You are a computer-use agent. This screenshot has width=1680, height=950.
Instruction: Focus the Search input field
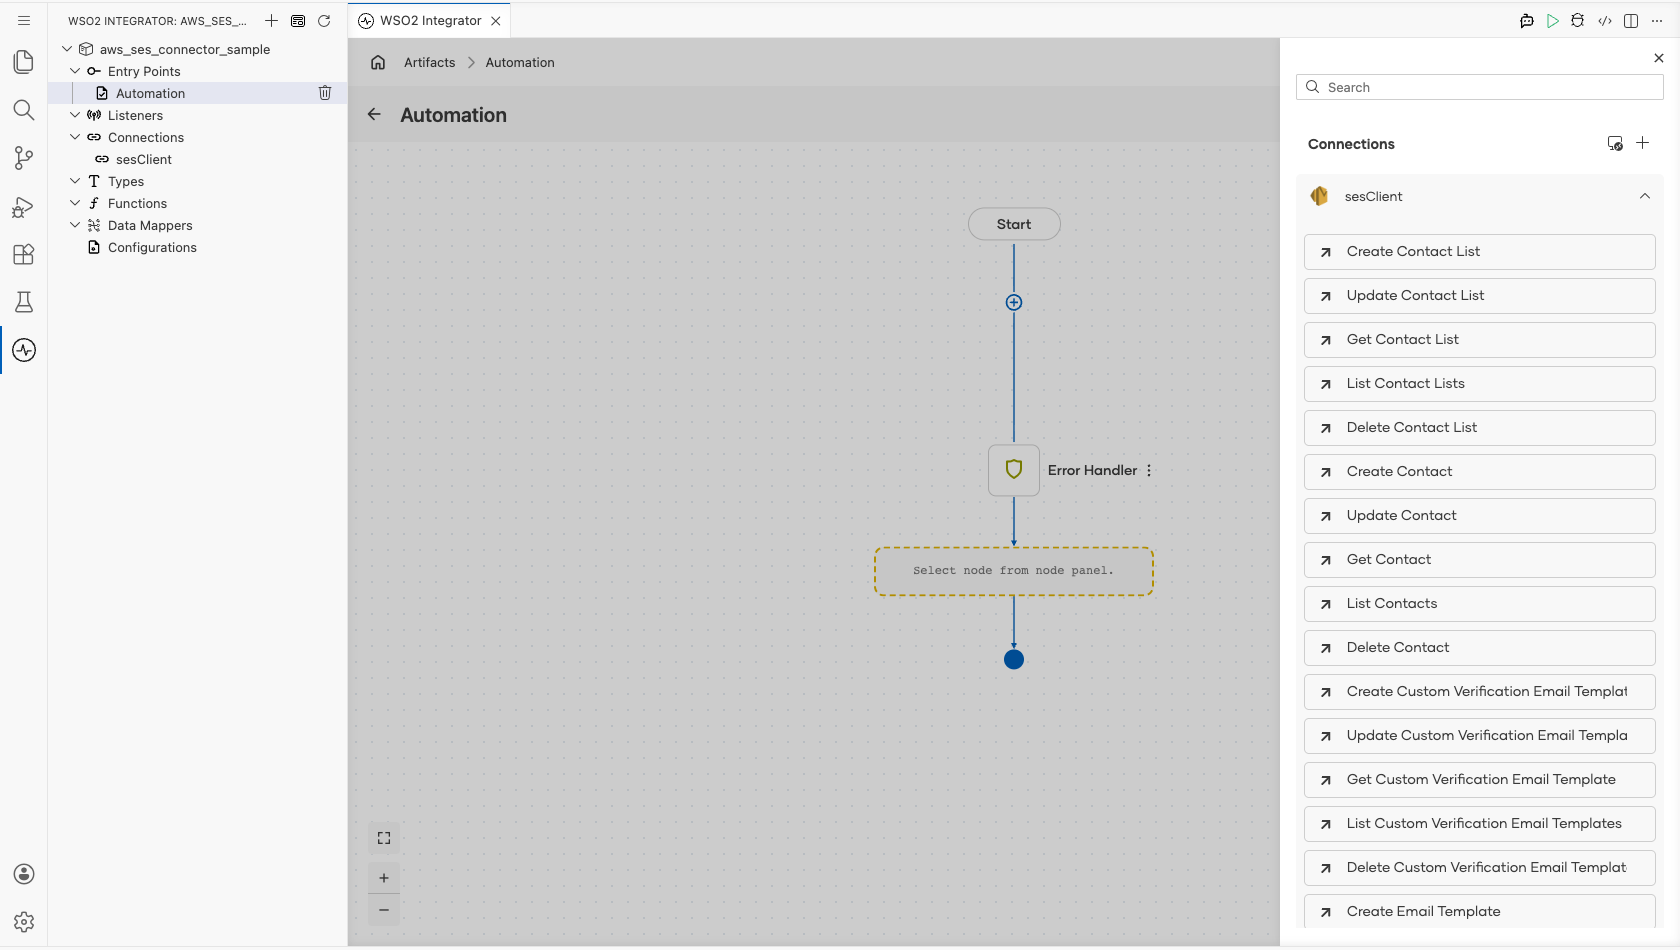point(1479,87)
